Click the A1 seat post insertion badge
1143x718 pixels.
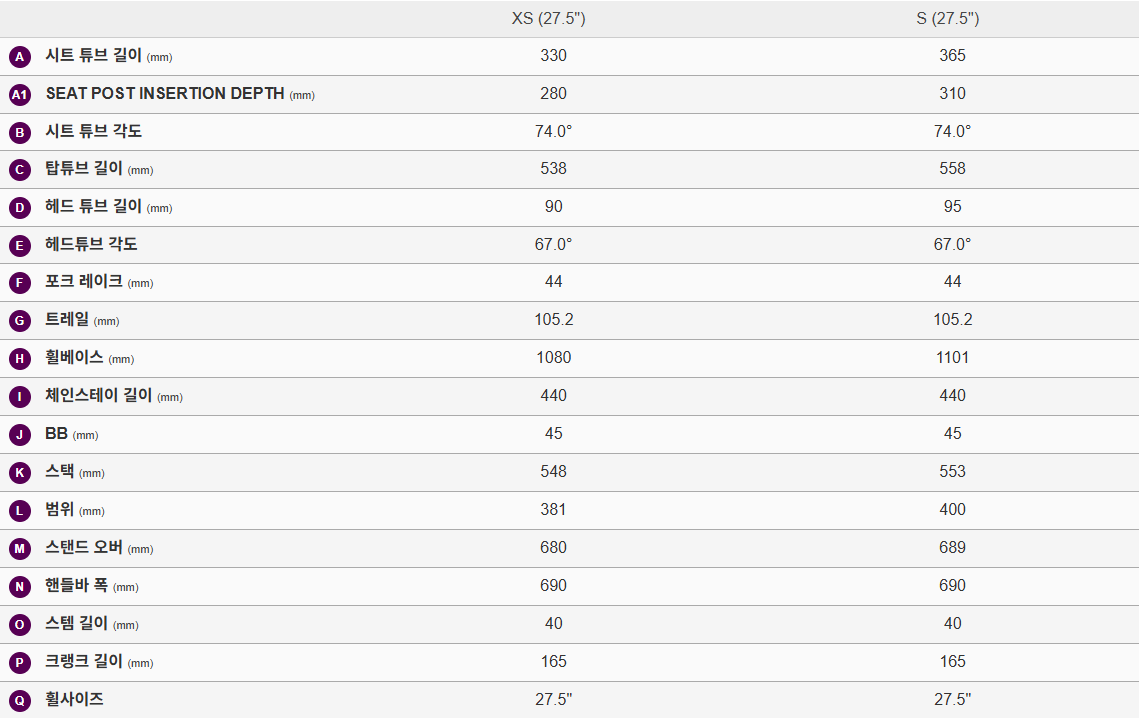[x=20, y=95]
